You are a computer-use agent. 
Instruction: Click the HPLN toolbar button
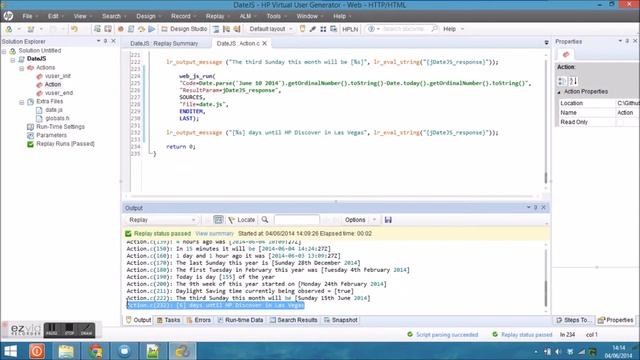[x=350, y=29]
